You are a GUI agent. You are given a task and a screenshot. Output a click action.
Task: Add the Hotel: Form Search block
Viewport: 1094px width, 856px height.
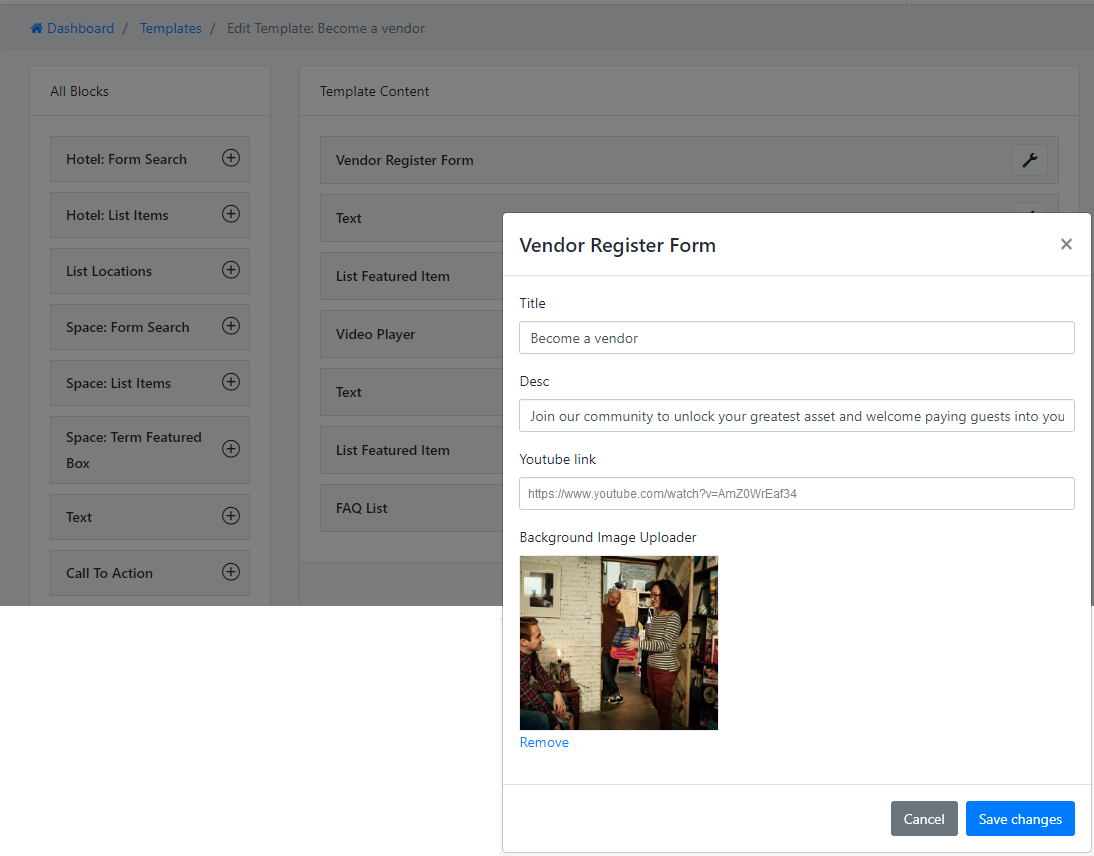click(230, 158)
